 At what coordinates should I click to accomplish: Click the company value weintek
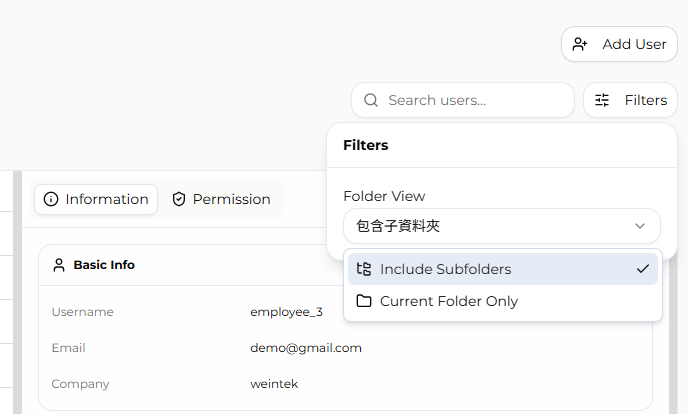(274, 384)
